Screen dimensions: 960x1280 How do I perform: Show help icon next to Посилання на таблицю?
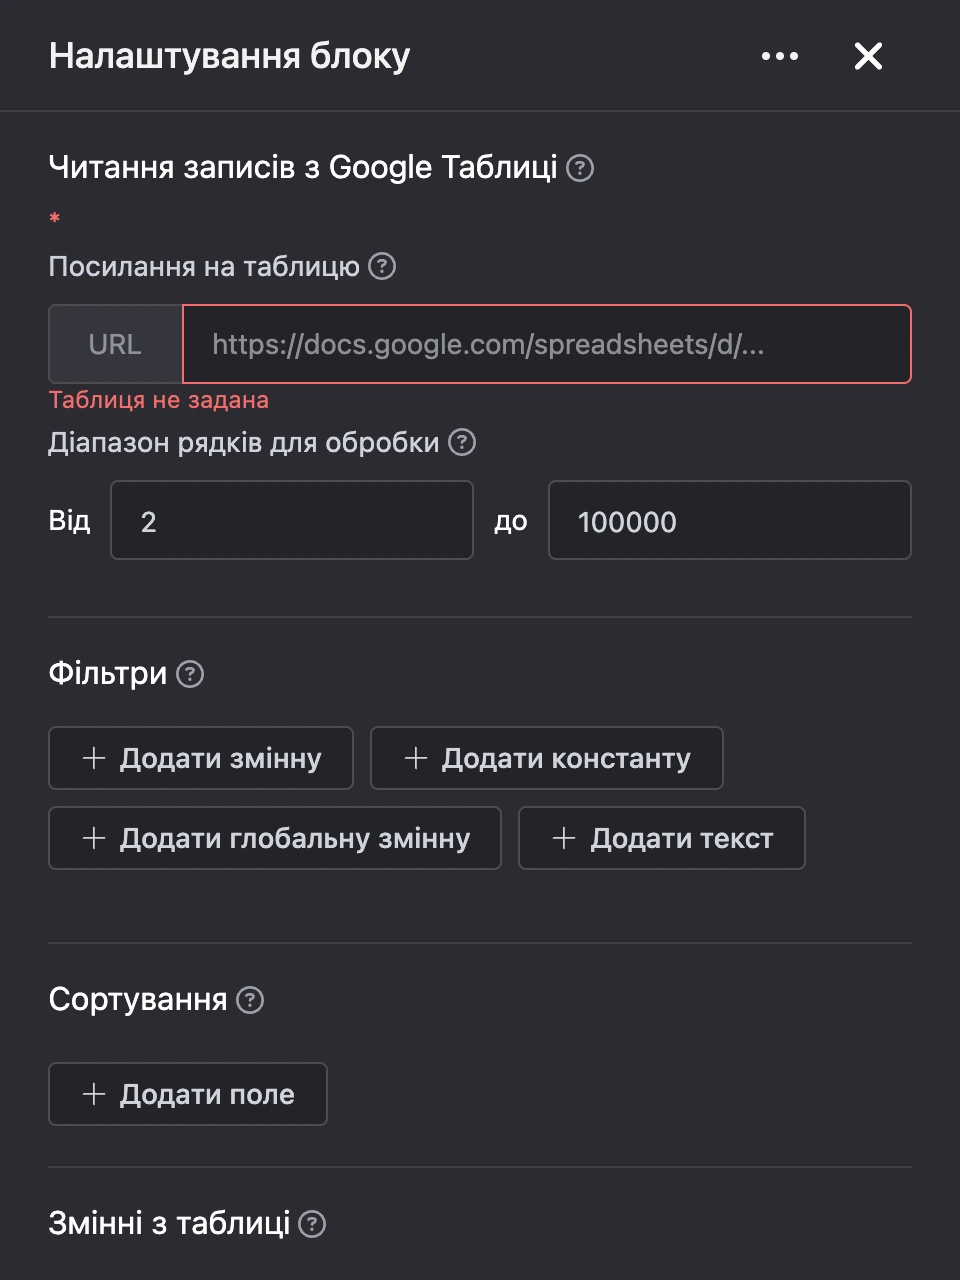pos(382,266)
